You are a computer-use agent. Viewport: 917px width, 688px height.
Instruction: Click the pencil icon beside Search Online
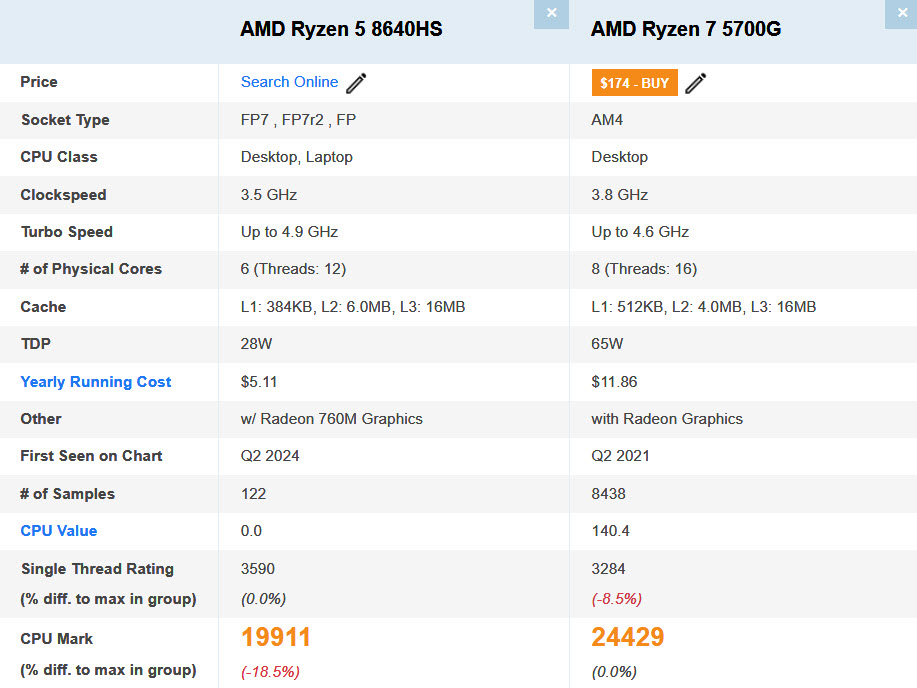356,83
